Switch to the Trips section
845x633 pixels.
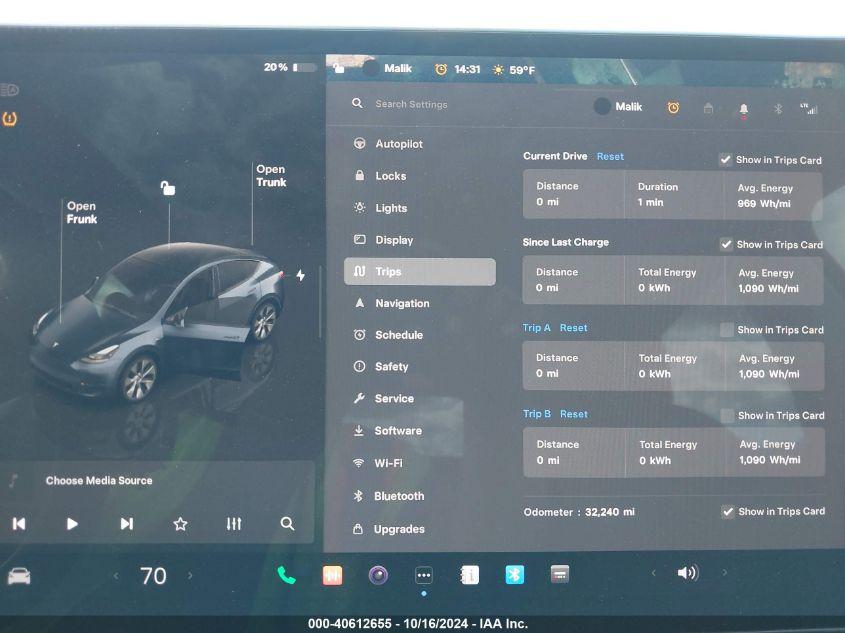tap(390, 271)
